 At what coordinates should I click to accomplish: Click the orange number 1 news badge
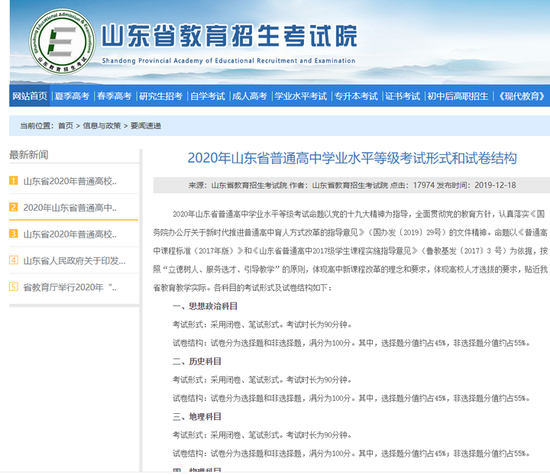[13, 181]
